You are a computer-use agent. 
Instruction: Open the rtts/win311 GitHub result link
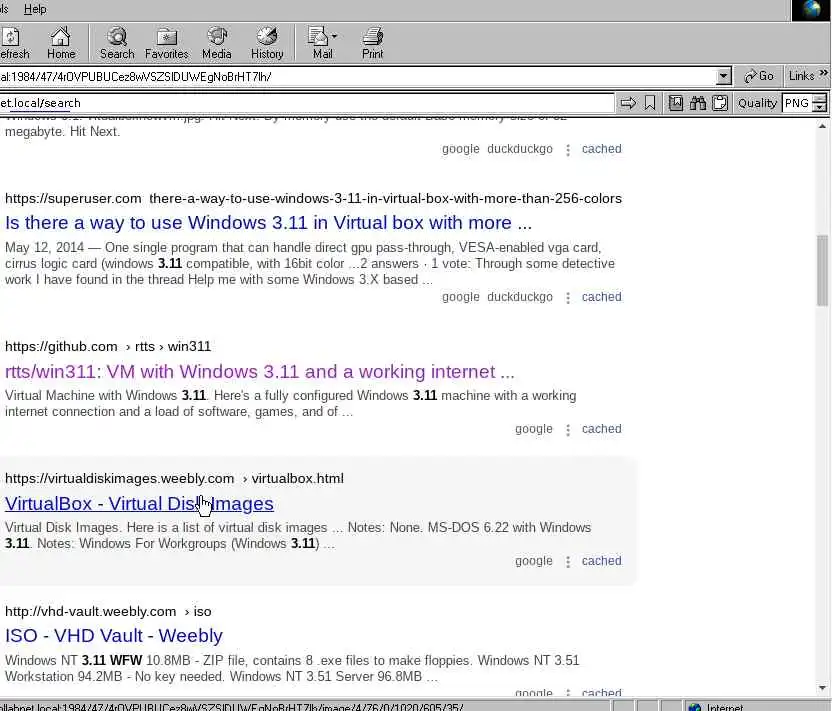click(x=259, y=371)
